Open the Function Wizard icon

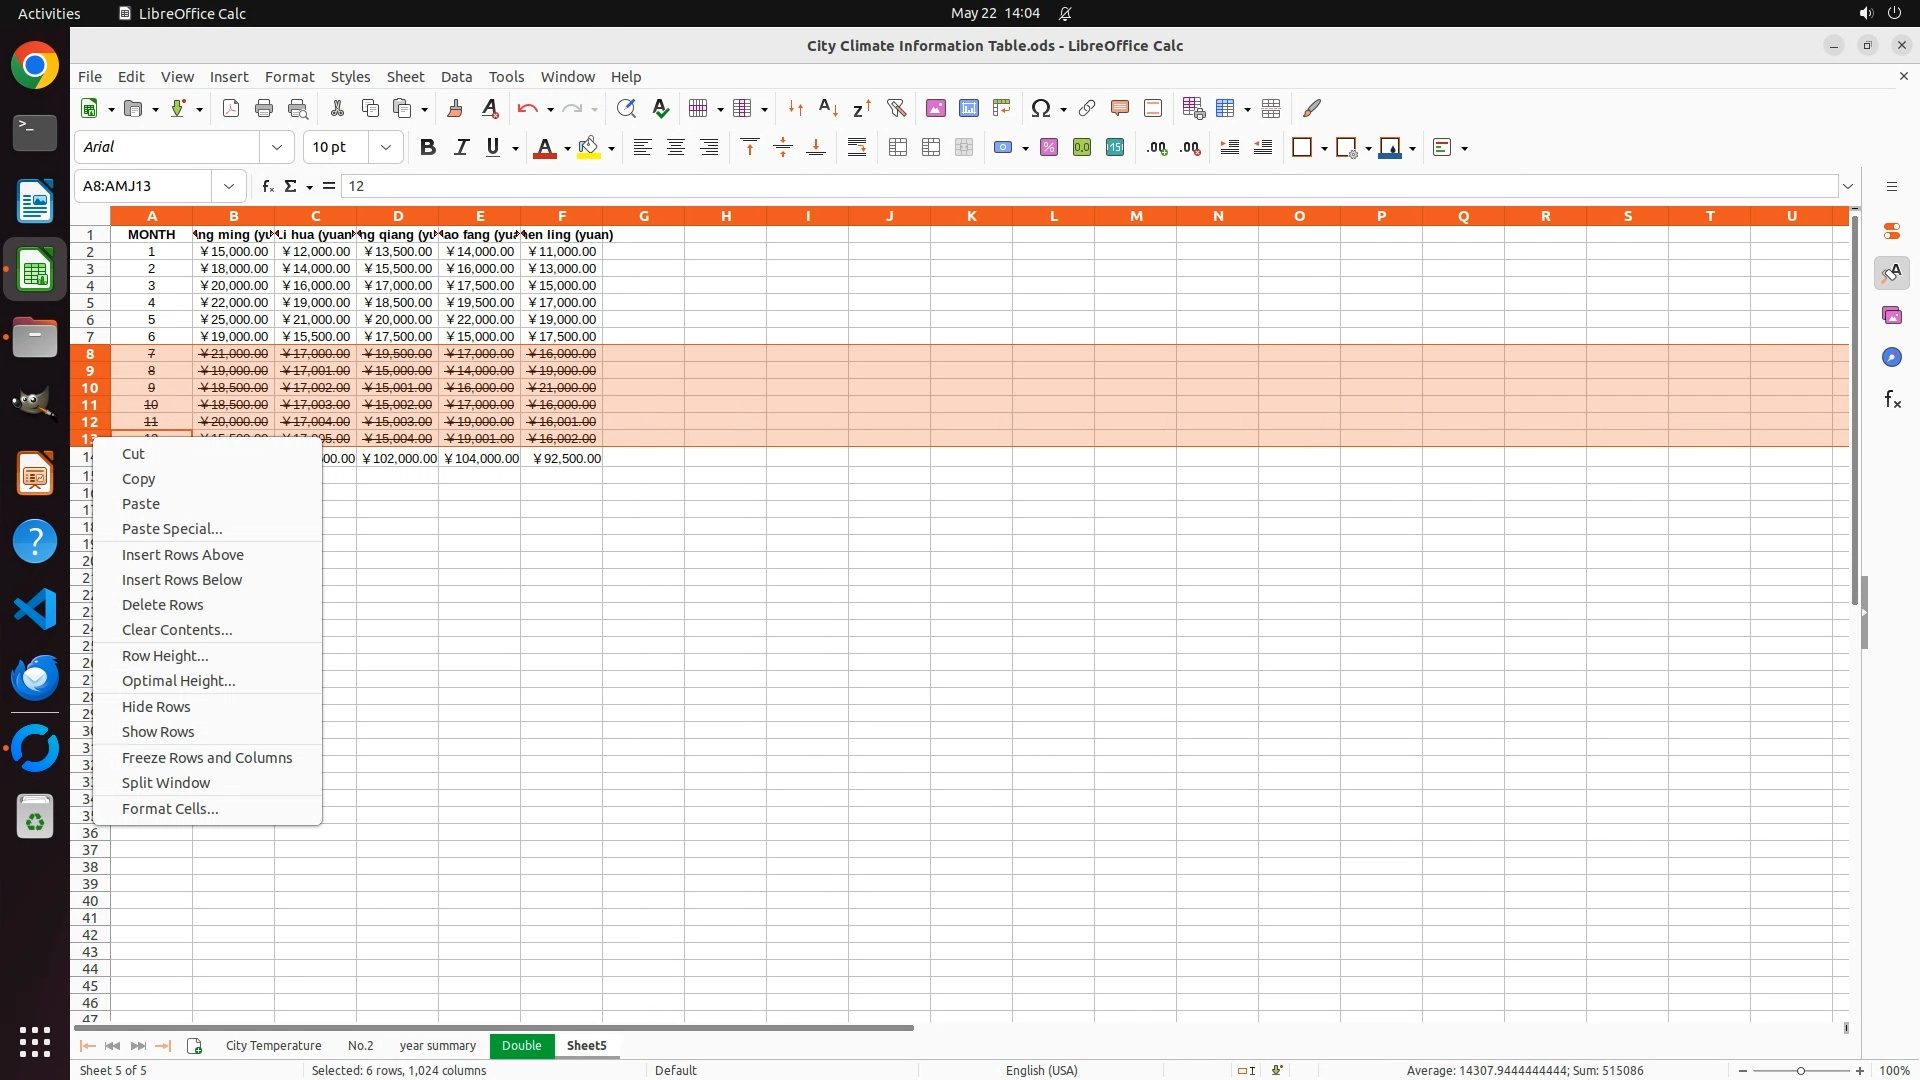coord(267,186)
